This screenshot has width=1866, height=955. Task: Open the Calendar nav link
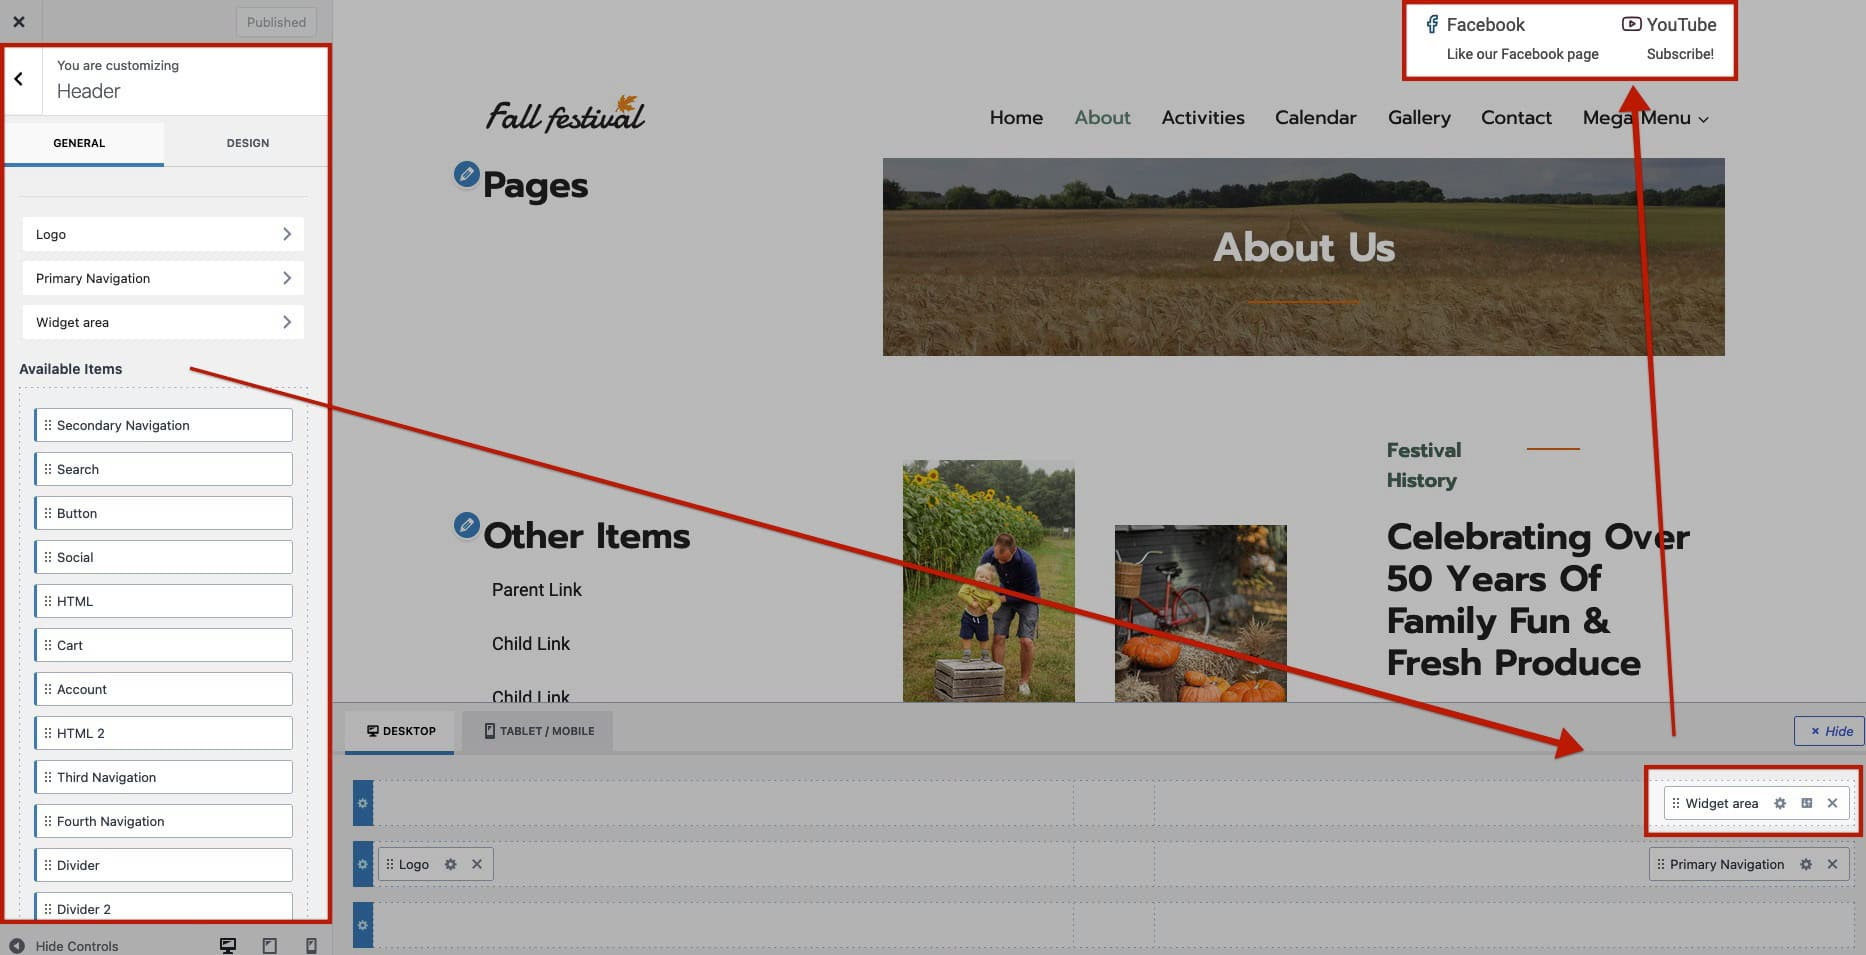(x=1315, y=118)
